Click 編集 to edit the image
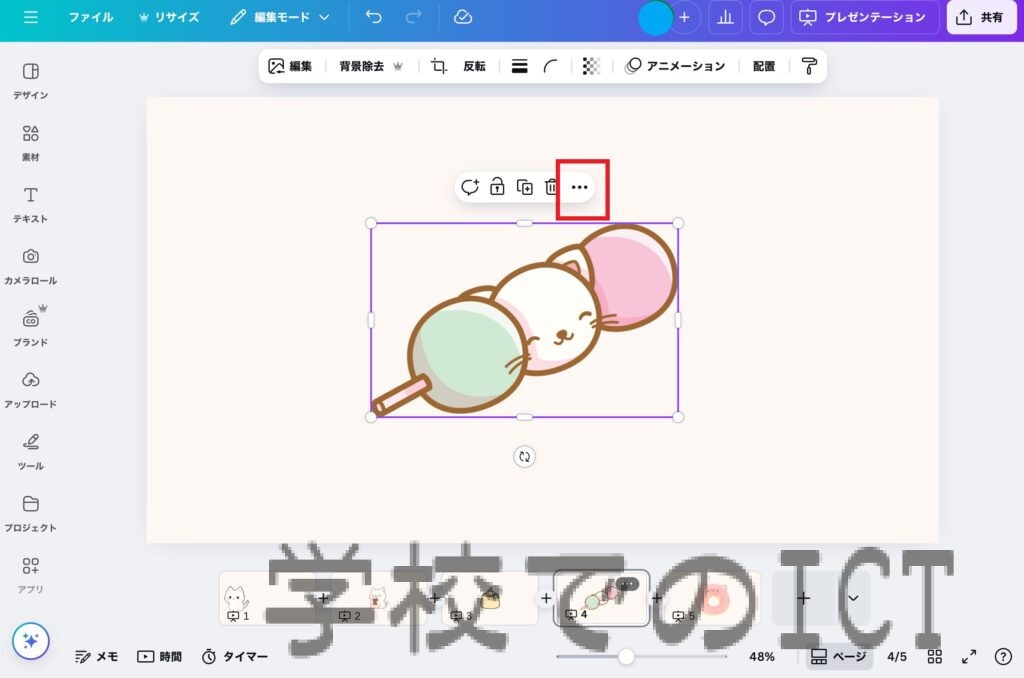 (290, 66)
